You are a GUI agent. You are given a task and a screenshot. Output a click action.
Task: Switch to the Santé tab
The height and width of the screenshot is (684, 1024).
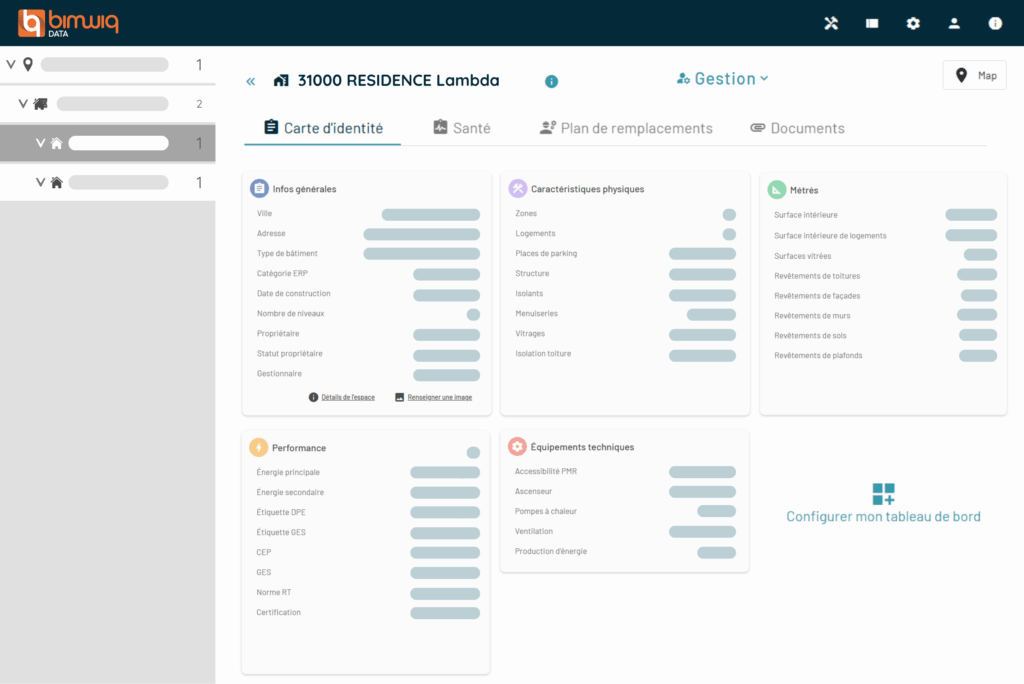(x=461, y=128)
